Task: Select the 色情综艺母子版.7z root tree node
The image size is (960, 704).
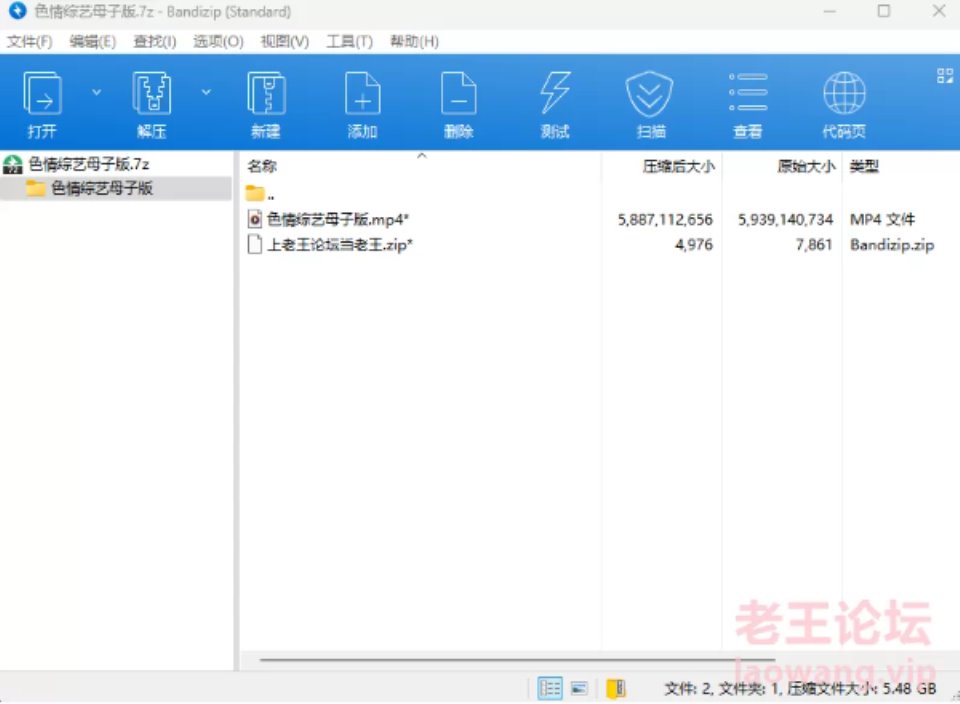Action: pos(89,164)
